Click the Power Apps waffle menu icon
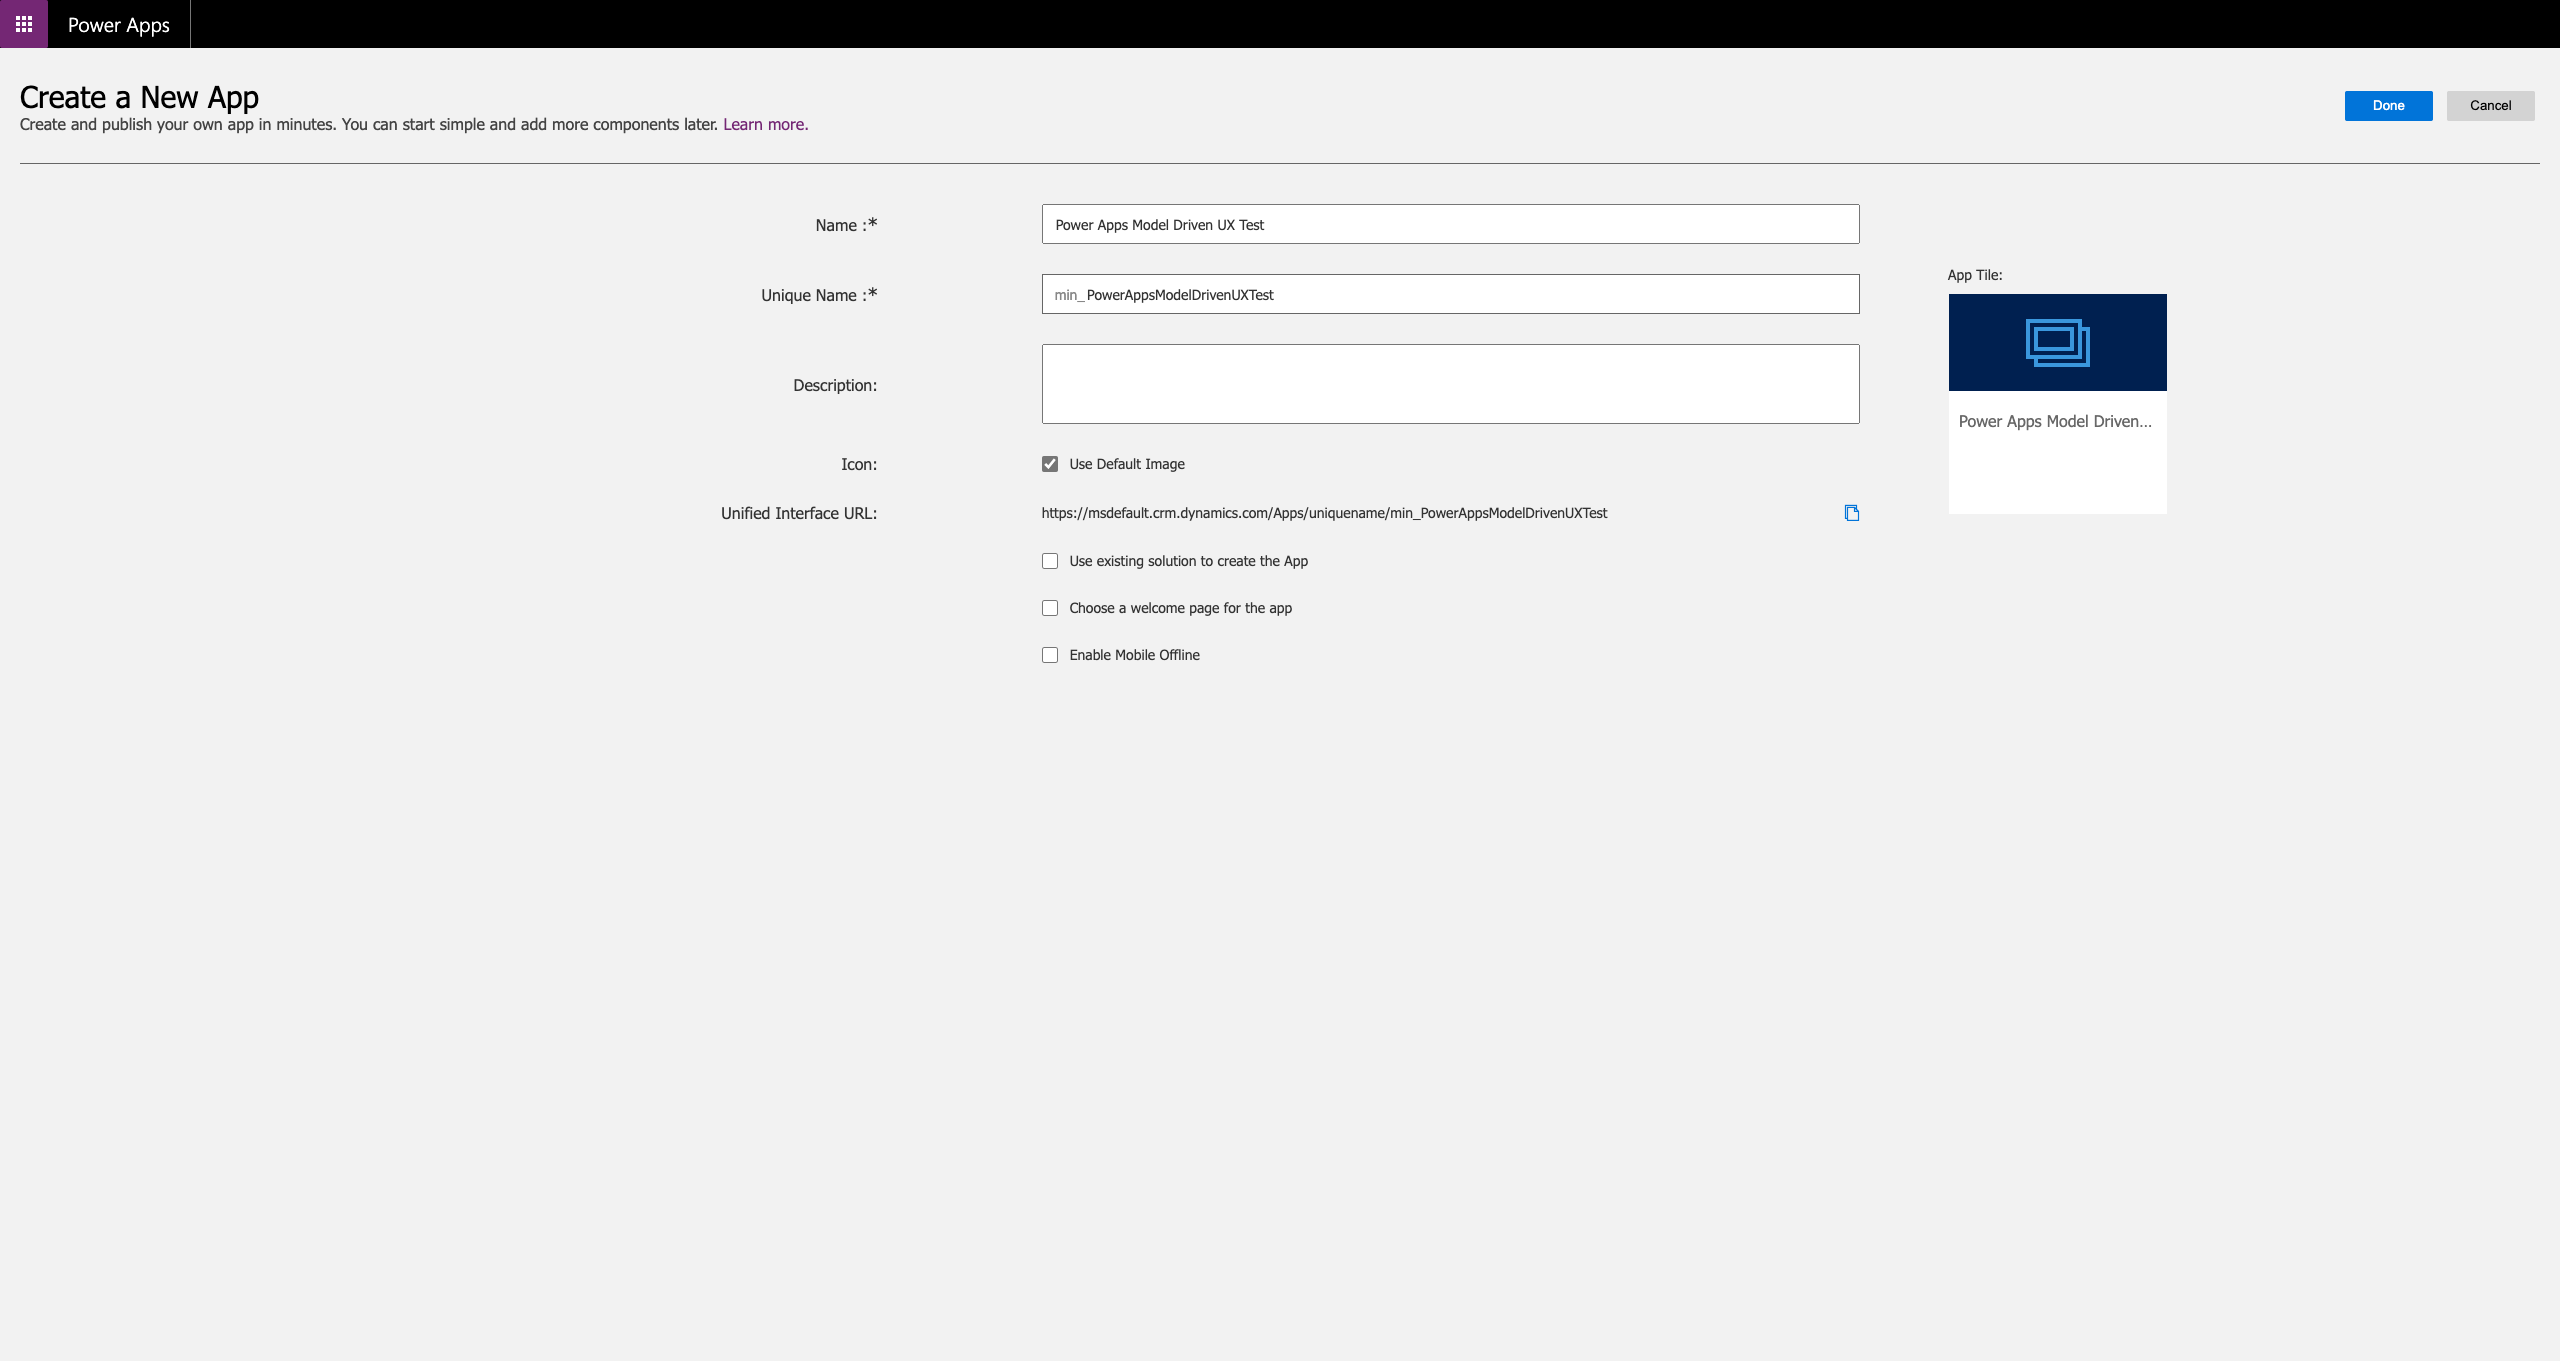The image size is (2560, 1361). pos(24,24)
